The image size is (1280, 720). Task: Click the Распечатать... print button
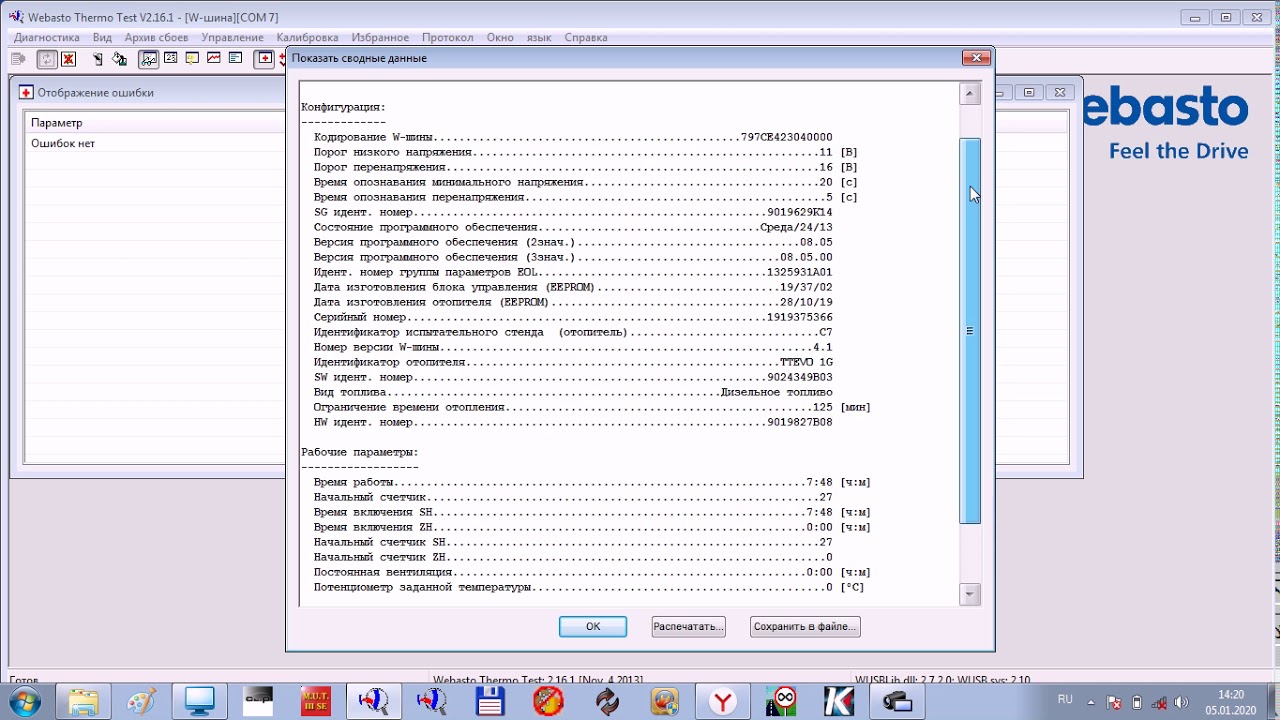click(688, 626)
